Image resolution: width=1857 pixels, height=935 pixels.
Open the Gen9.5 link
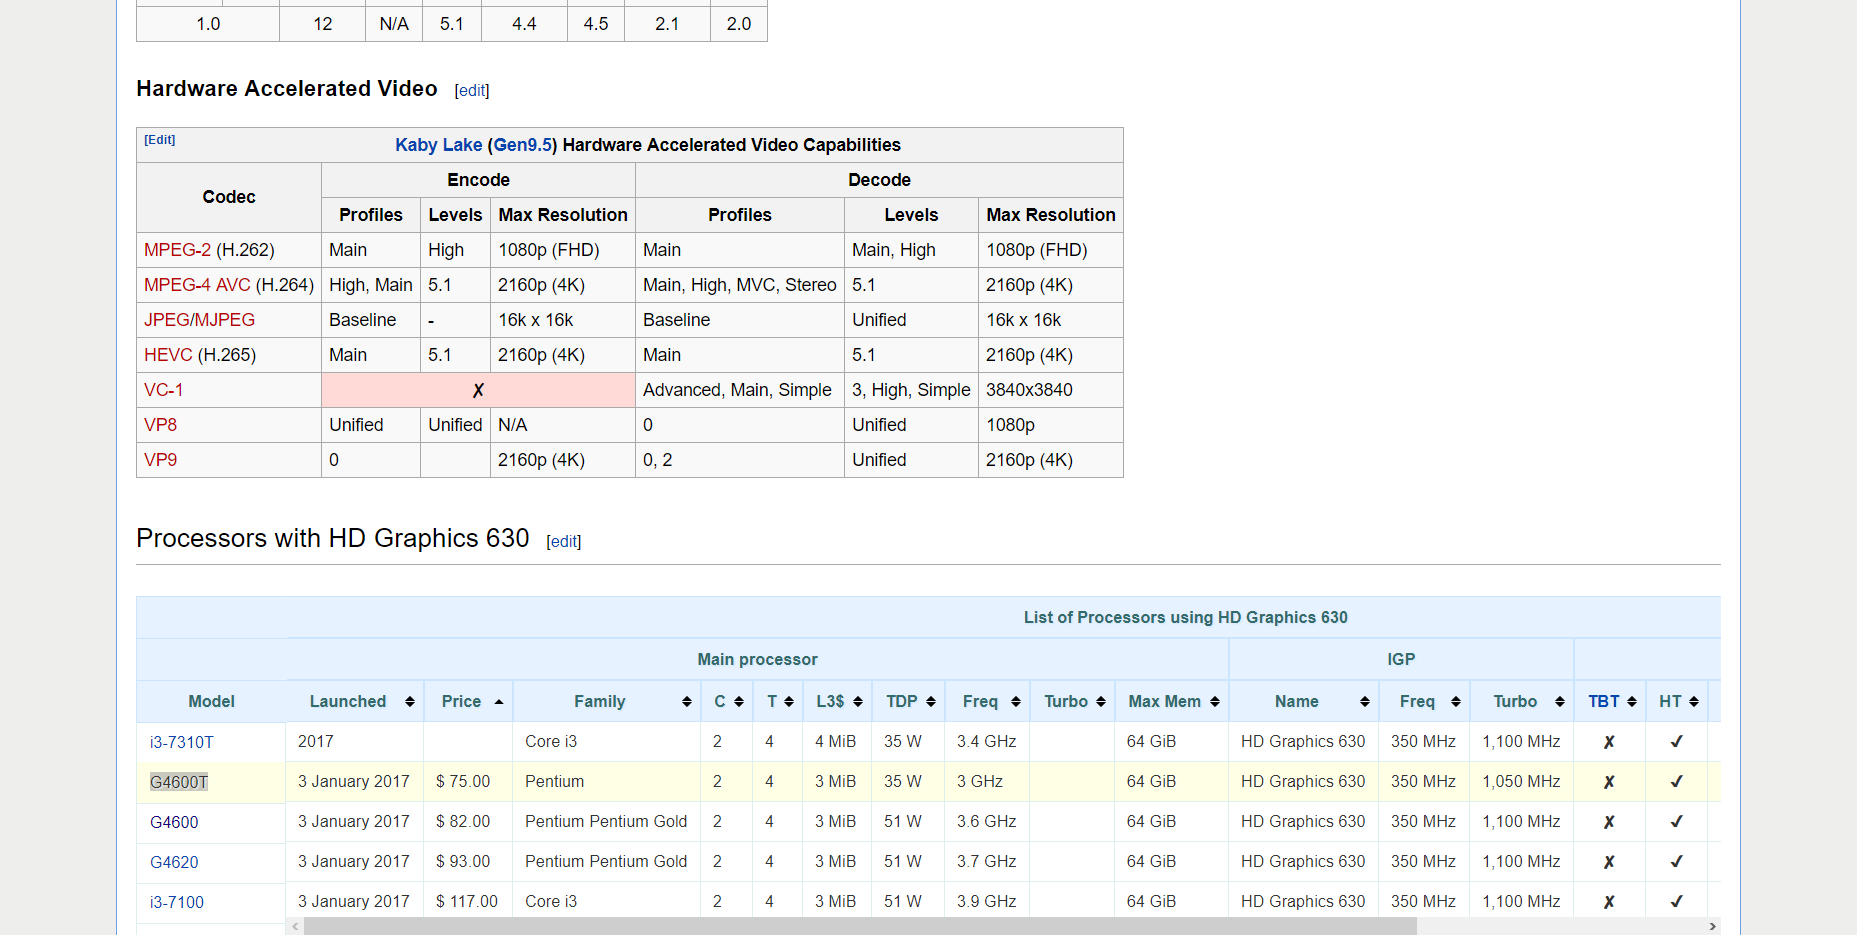[x=523, y=145]
